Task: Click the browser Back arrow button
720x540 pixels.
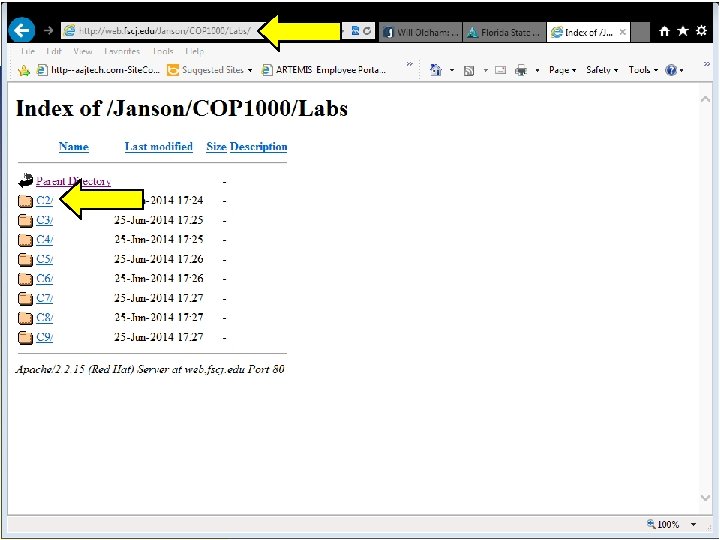Action: 21,31
